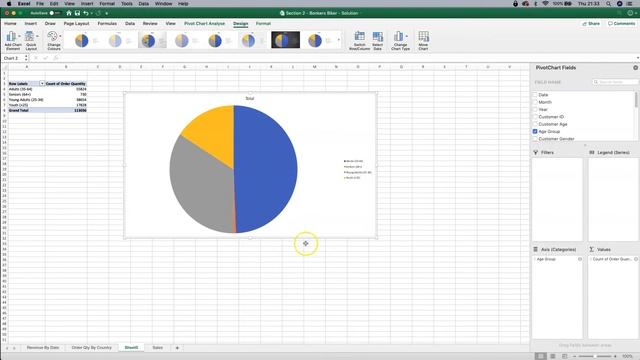Click the zoom out minus button
The width and height of the screenshot is (640, 360).
(574, 356)
